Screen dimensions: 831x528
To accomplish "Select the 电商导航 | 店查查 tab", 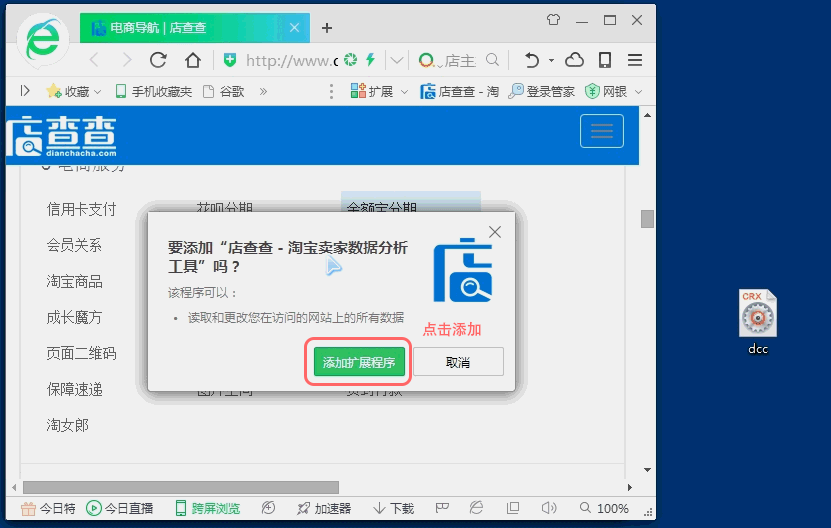I will [194, 28].
